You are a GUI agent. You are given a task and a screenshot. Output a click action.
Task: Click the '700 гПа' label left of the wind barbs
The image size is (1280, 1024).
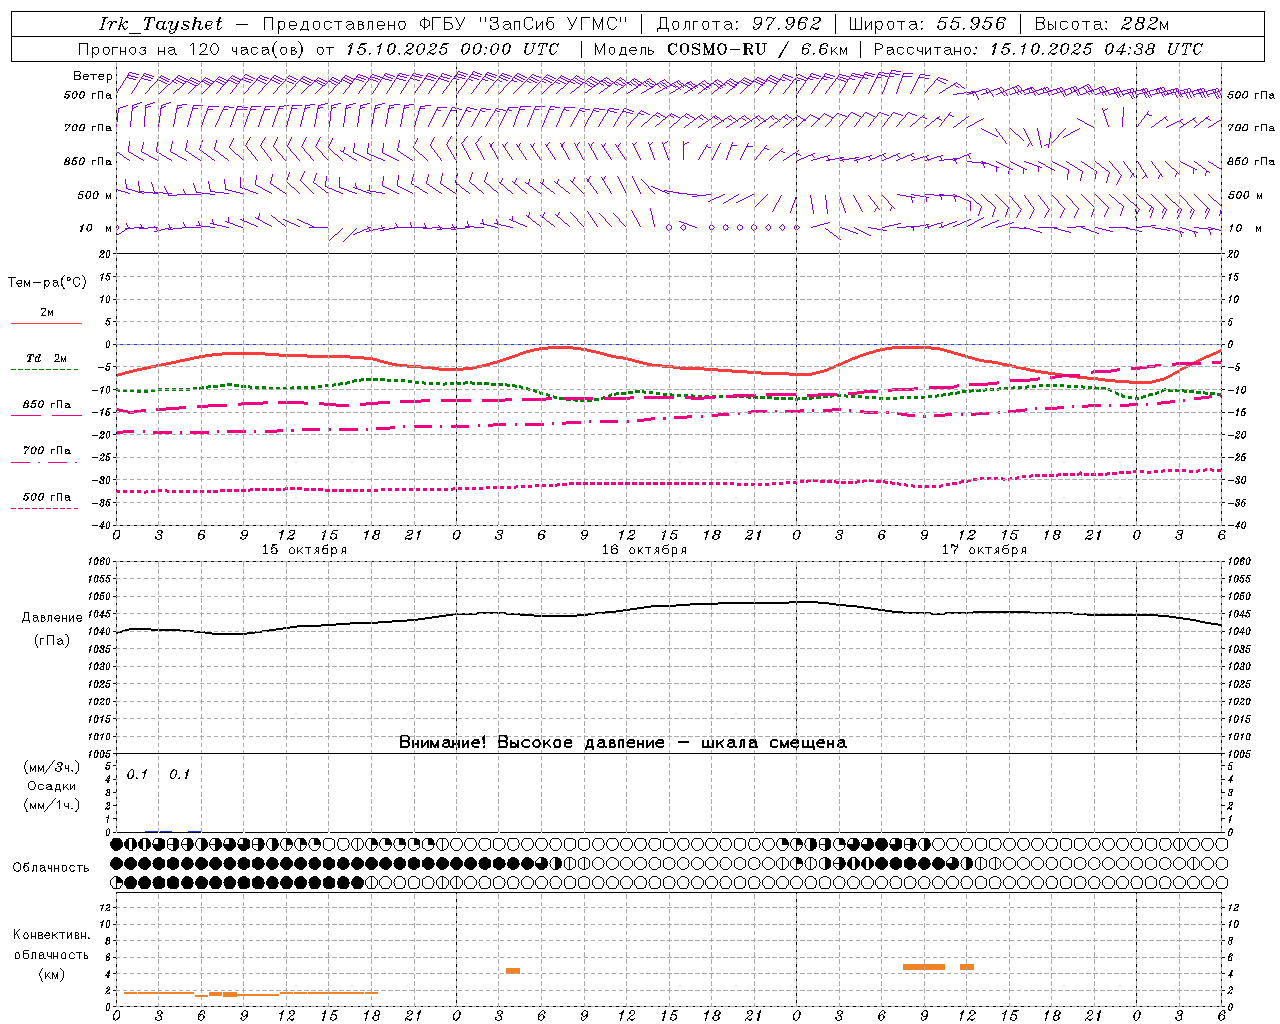(x=88, y=128)
